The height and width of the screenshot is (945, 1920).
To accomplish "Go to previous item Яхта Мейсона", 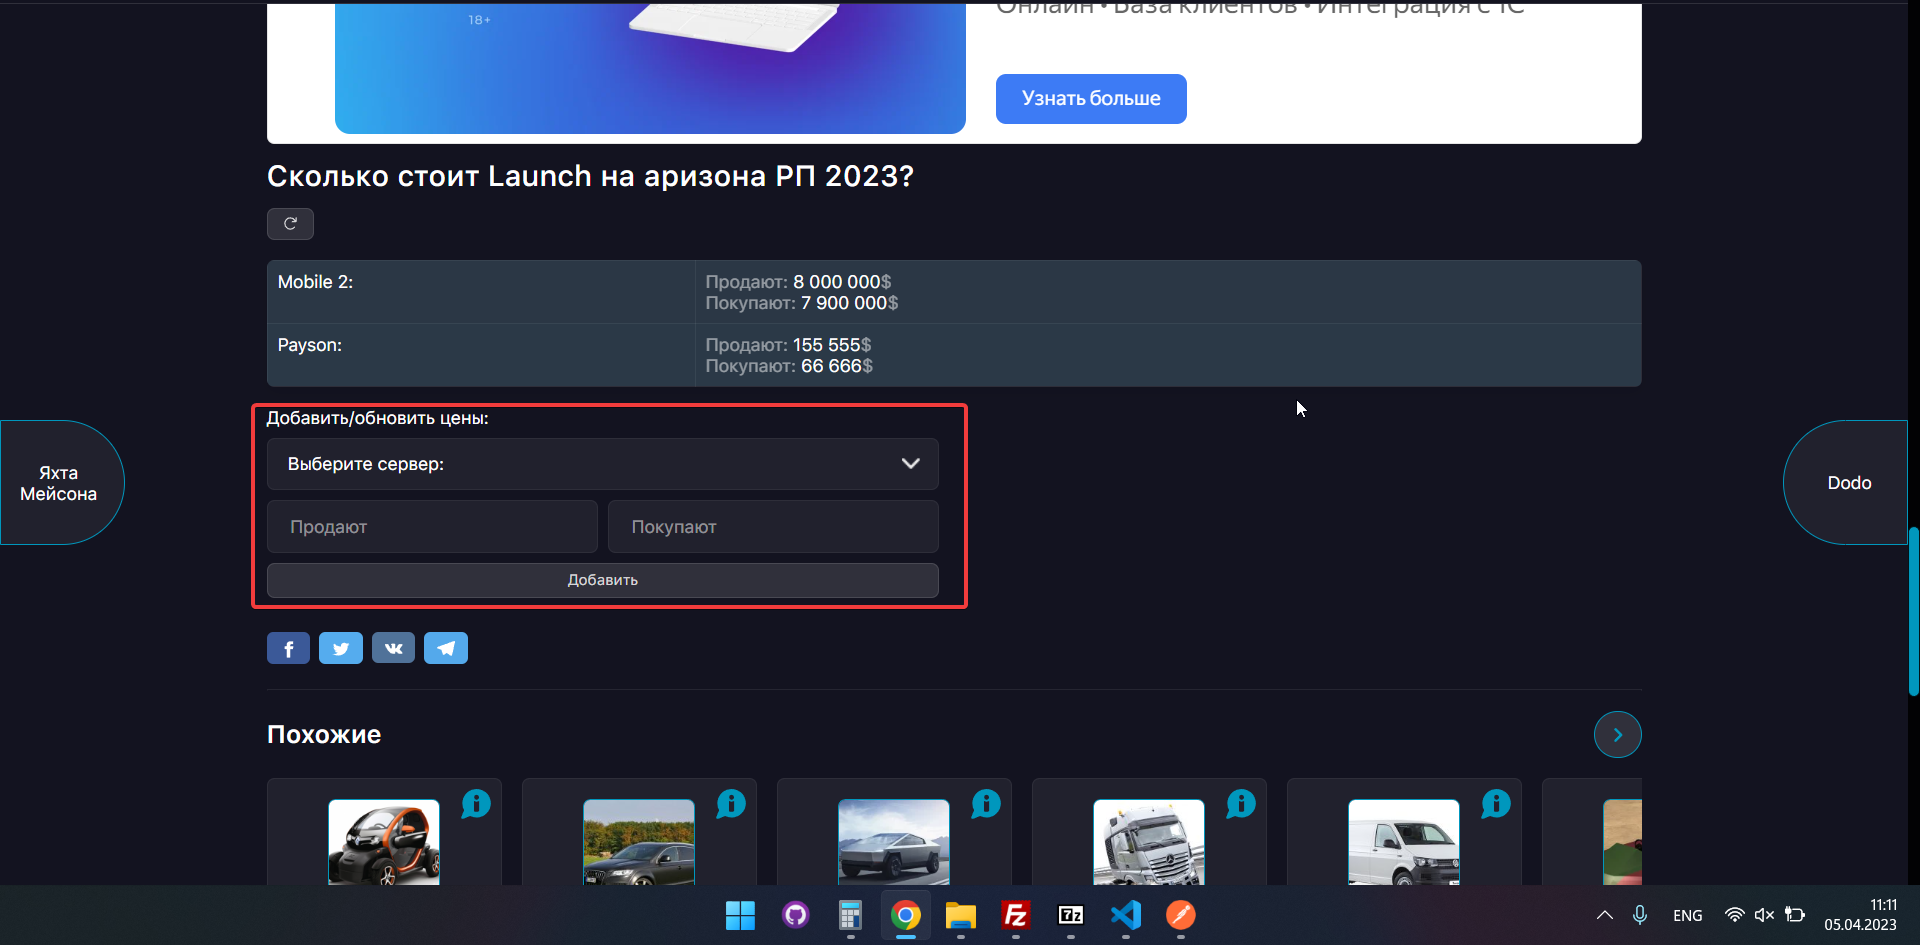I will [x=60, y=483].
